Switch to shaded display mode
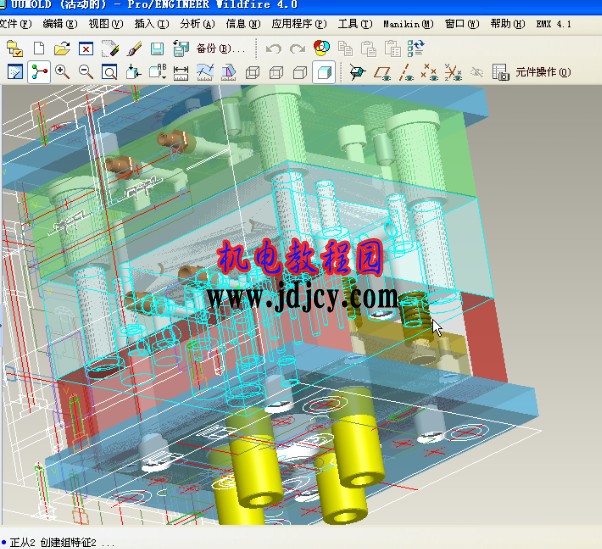Image resolution: width=602 pixels, height=549 pixels. click(x=324, y=72)
